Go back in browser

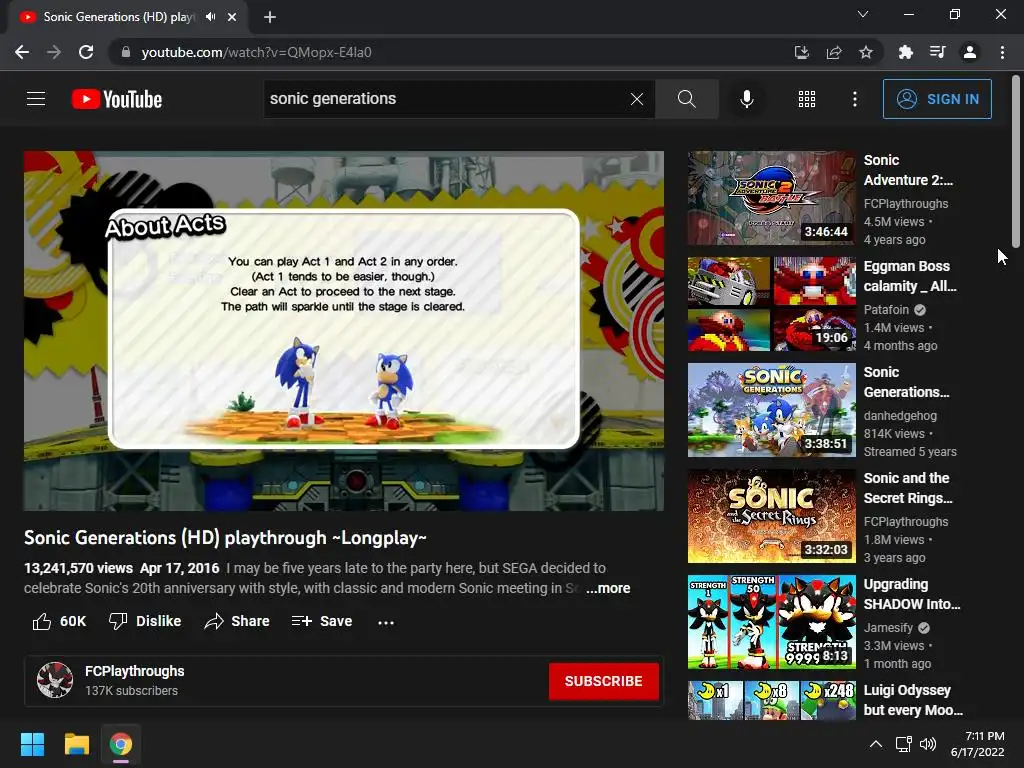tap(22, 52)
